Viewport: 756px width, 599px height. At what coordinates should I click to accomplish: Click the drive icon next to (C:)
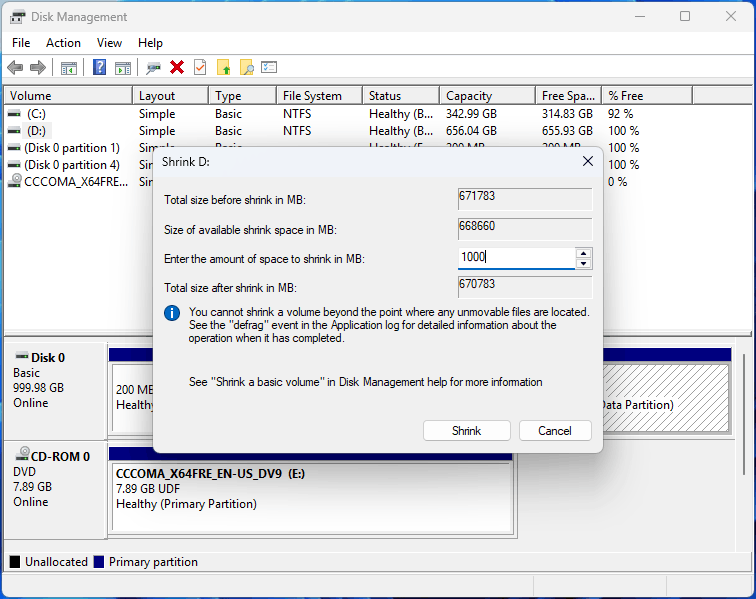(14, 114)
